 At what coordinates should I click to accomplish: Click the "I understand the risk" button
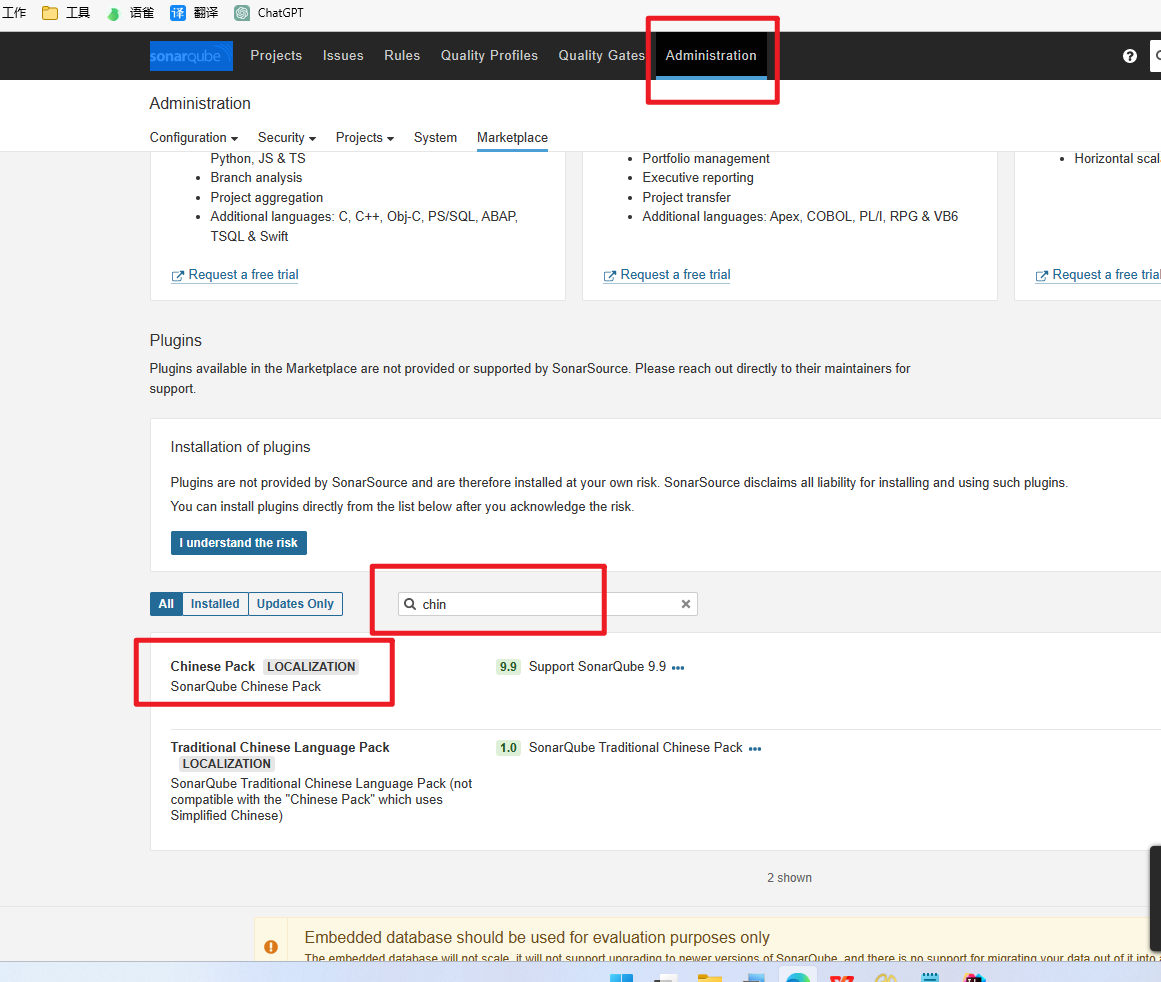click(x=238, y=543)
